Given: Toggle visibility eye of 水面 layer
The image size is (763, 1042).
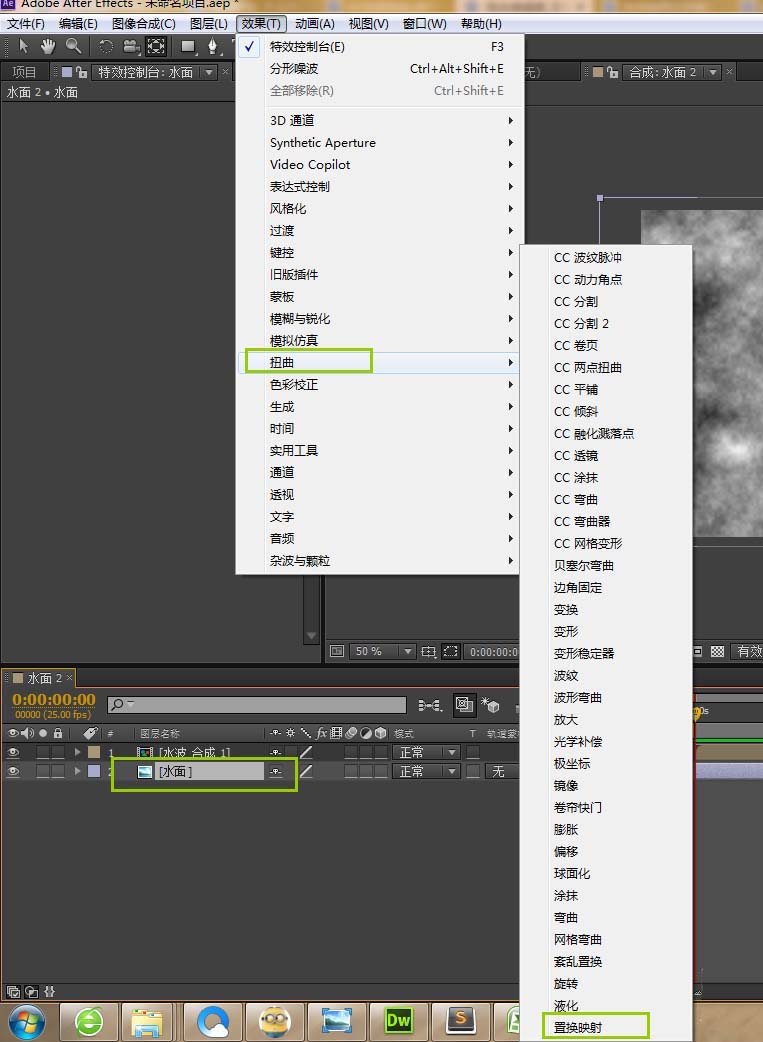Looking at the screenshot, I should pos(13,772).
